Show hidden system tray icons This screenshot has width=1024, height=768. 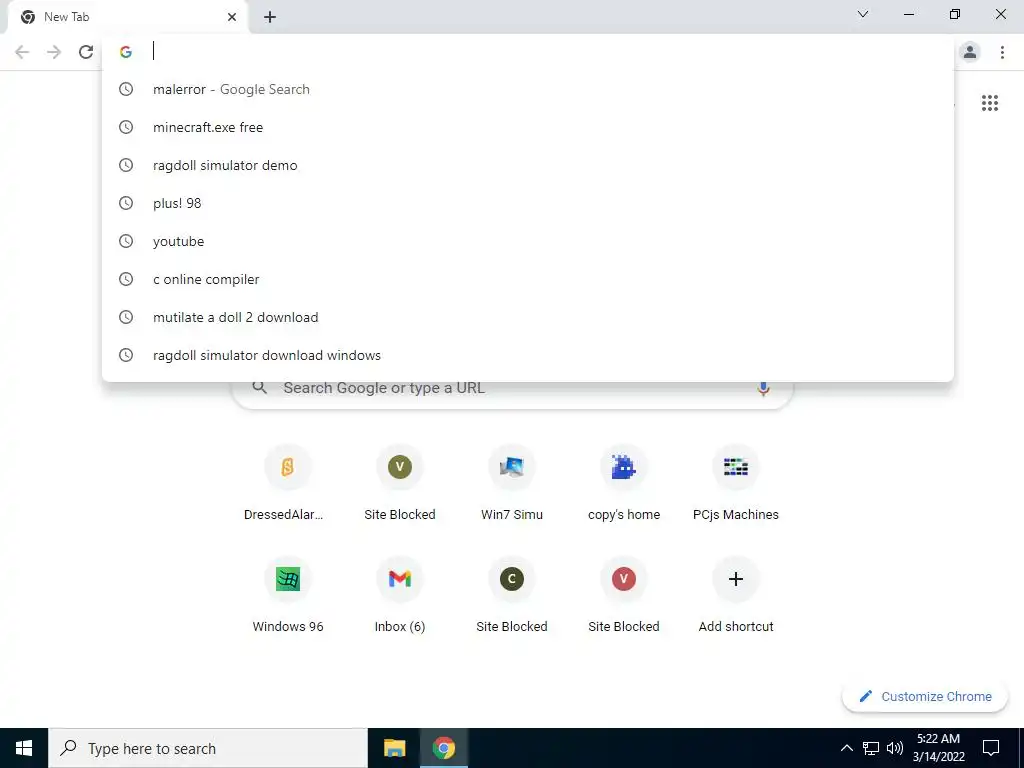pyautogui.click(x=846, y=748)
